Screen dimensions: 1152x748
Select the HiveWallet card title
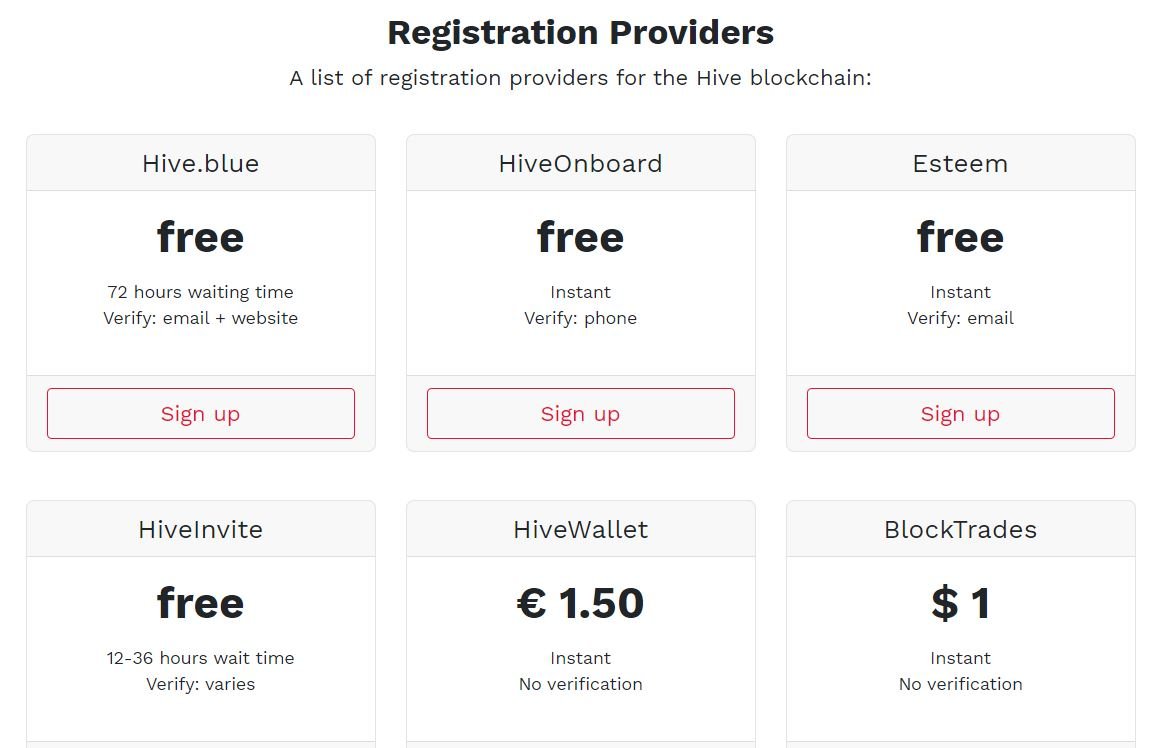pos(580,529)
